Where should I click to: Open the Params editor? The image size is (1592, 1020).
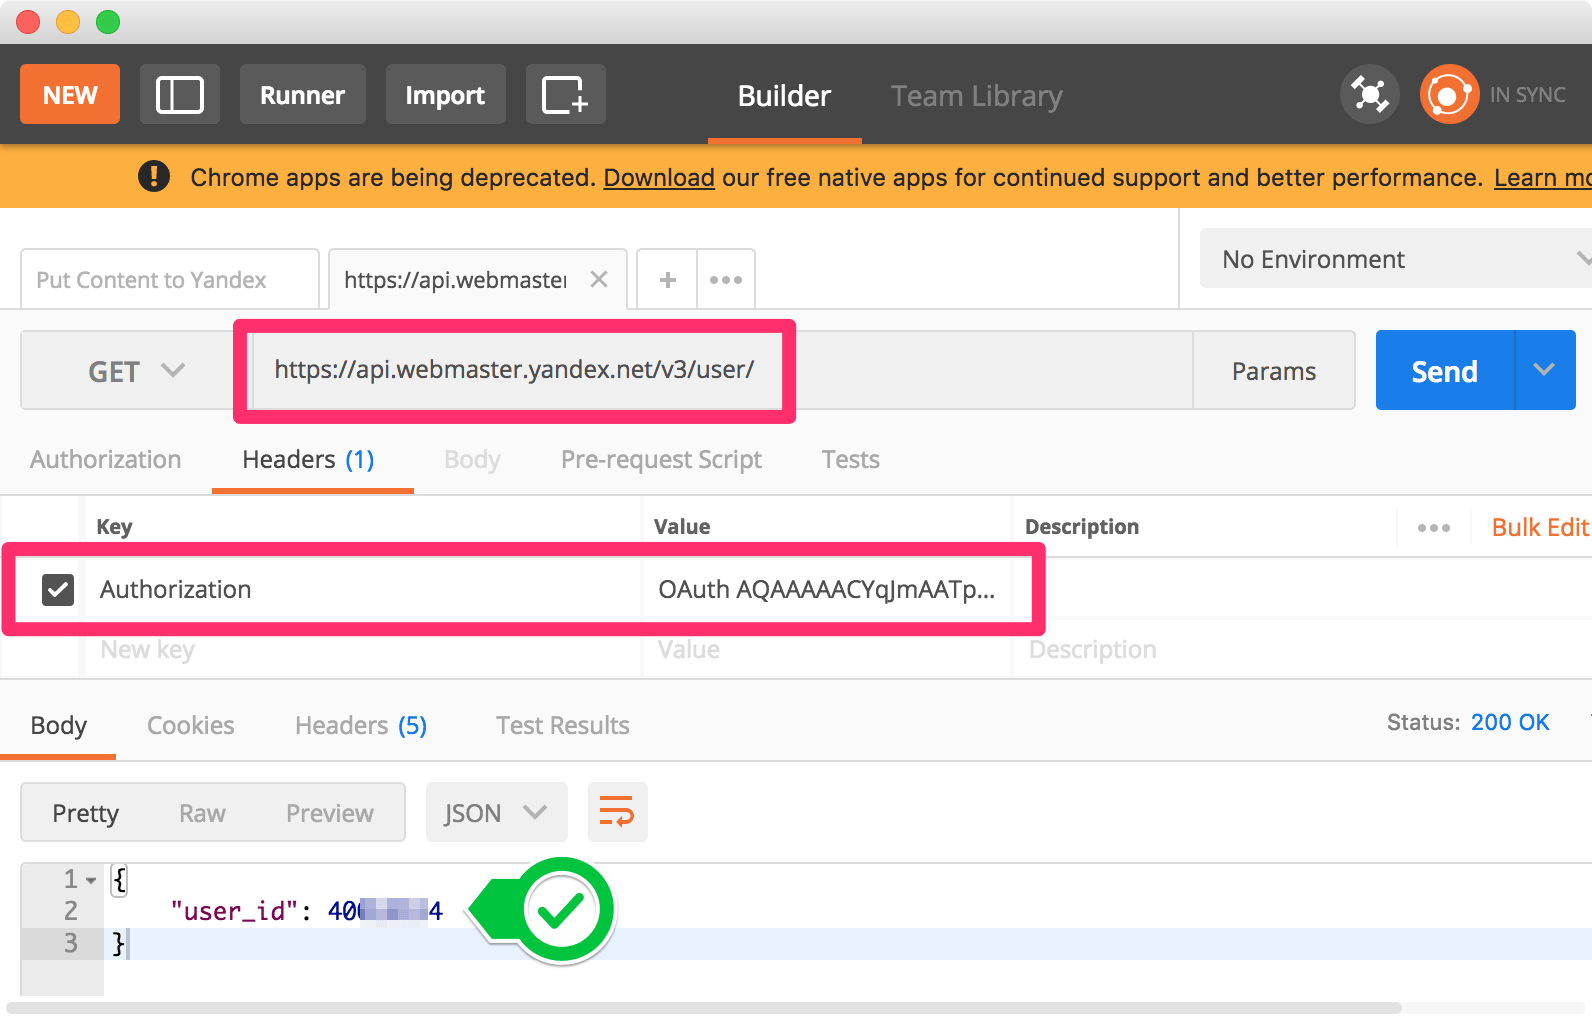(x=1274, y=371)
